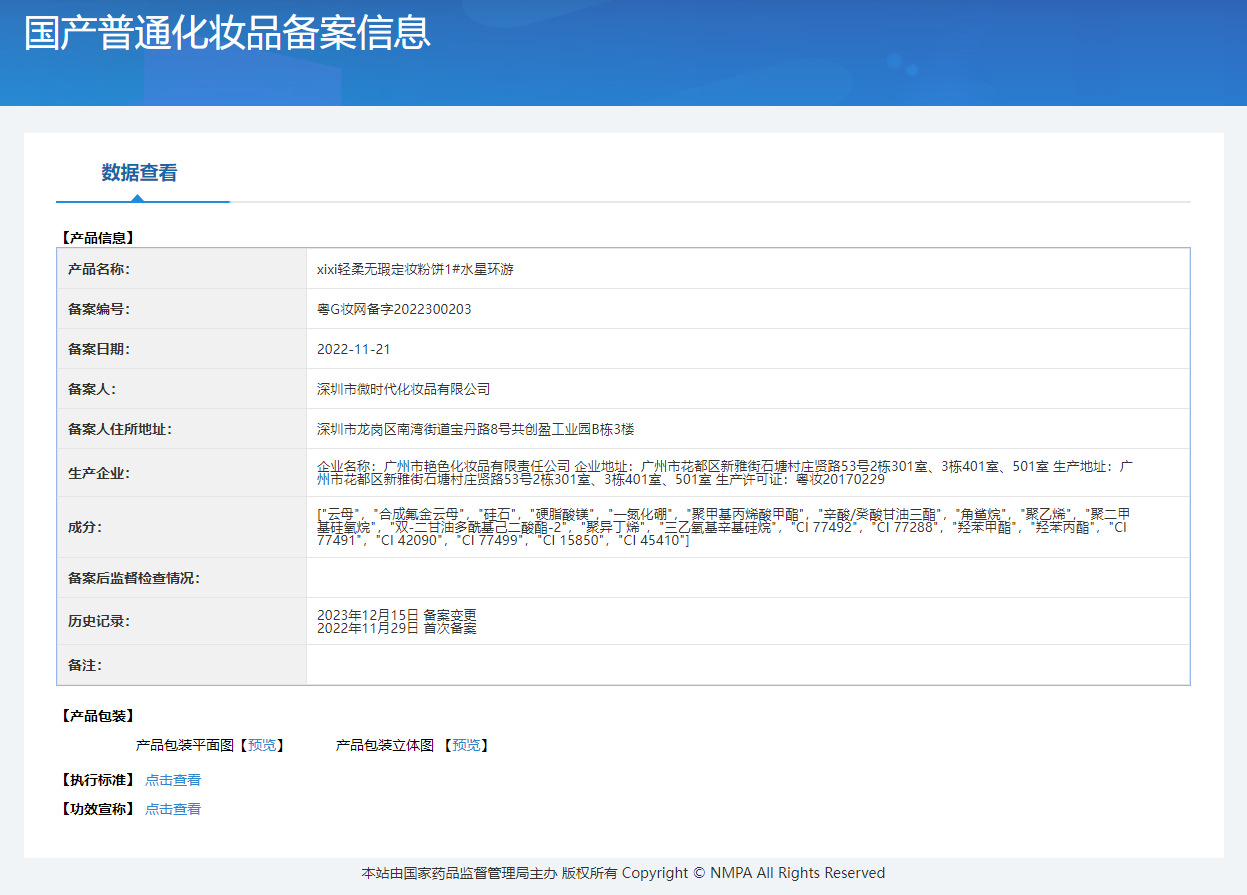Click the manufacturer details starting 企业名称：广州市艳色化妆品
Viewport: 1247px width, 895px height.
(725, 473)
